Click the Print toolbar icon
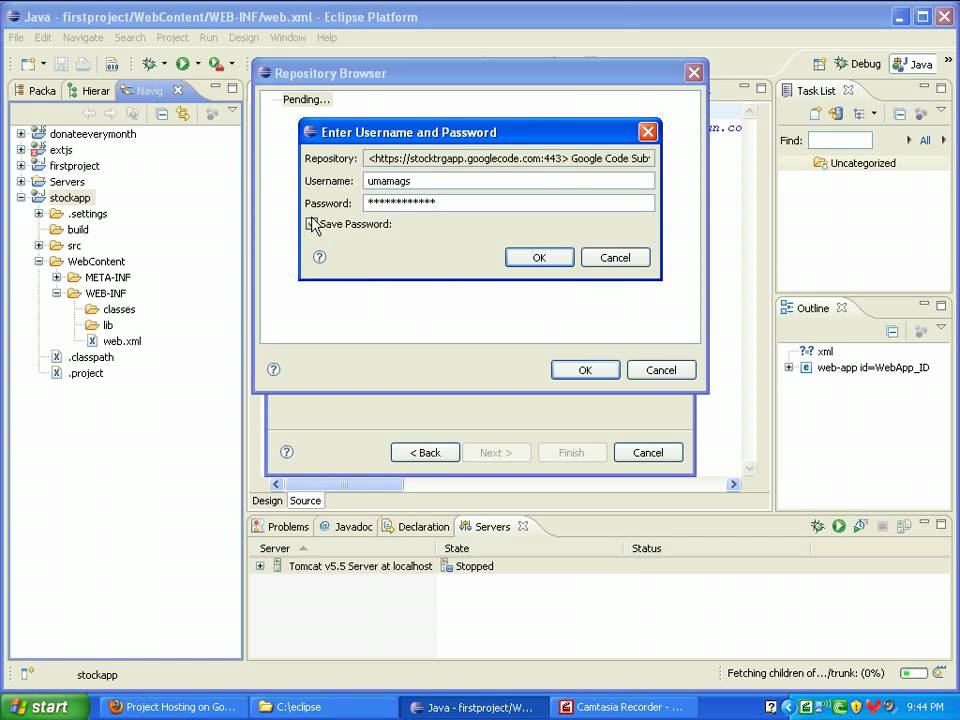Viewport: 960px width, 720px height. click(83, 64)
